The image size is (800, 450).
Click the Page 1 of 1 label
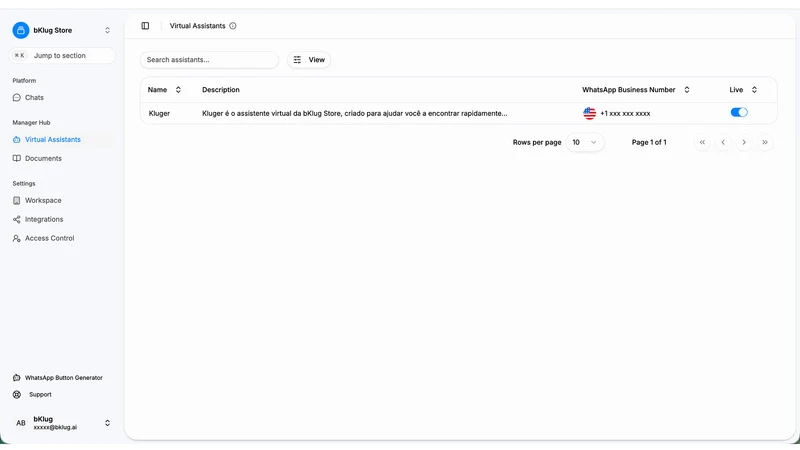pos(649,142)
